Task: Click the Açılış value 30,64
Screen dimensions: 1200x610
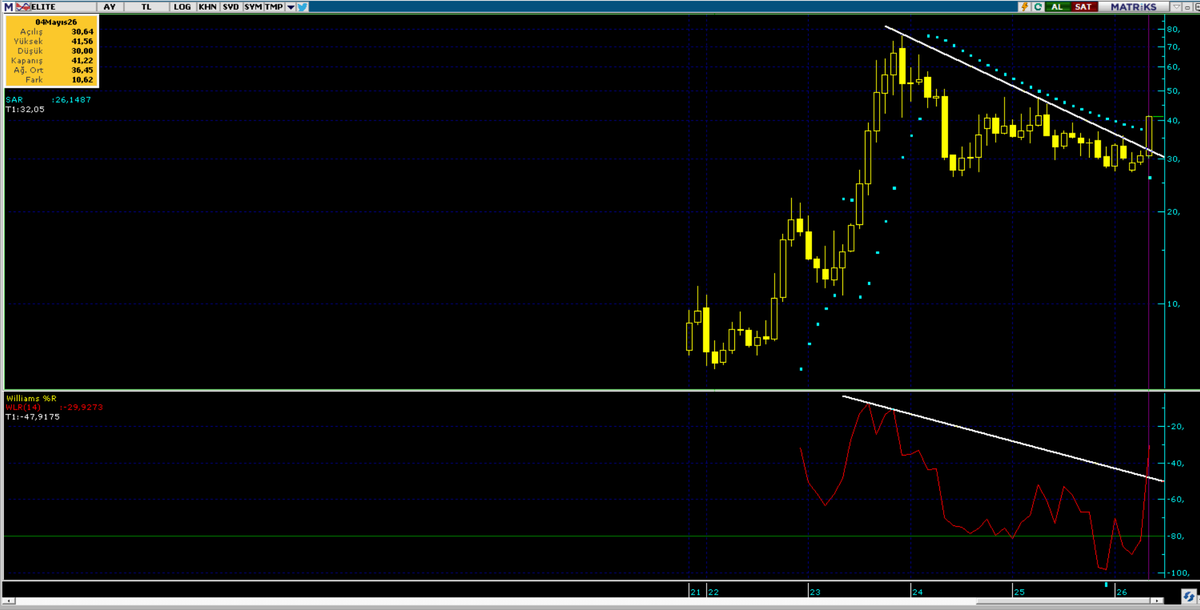Action: 82,32
